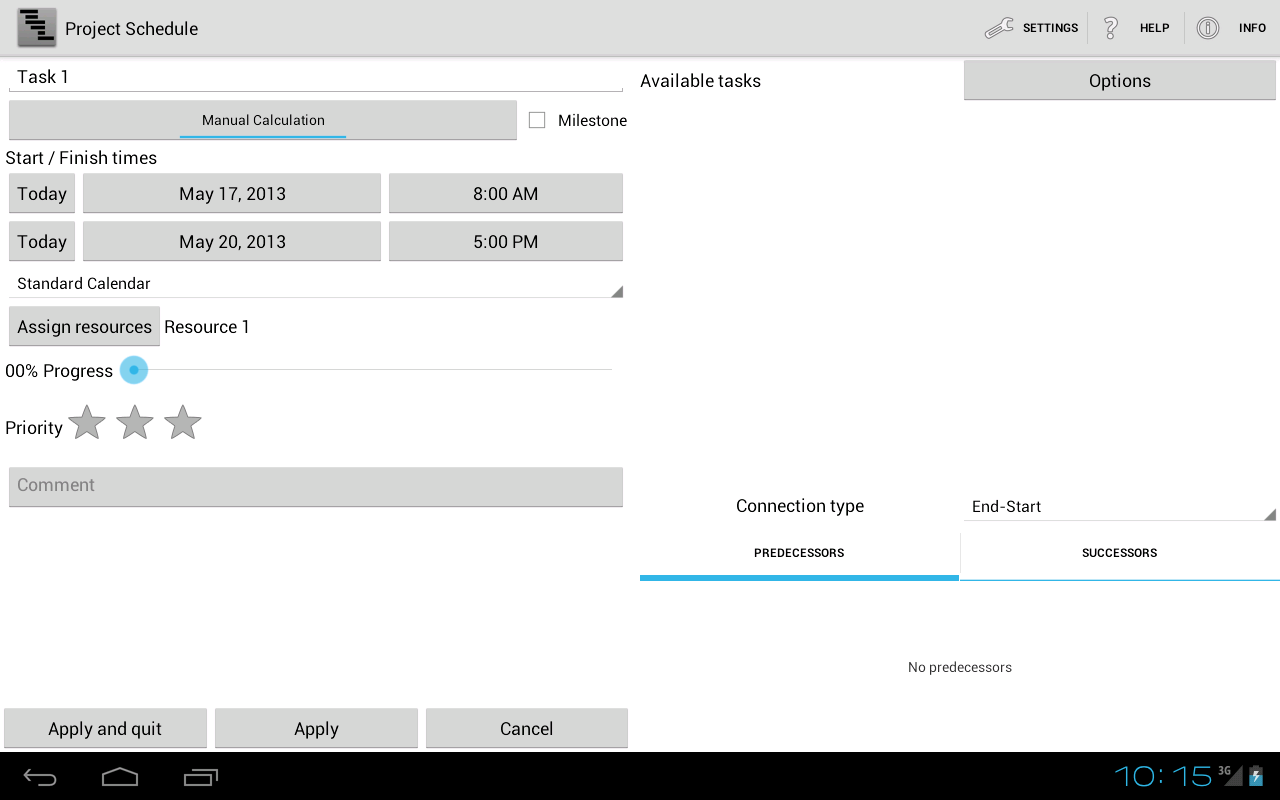This screenshot has width=1280, height=800.
Task: Set priority to the first star
Action: (87, 423)
